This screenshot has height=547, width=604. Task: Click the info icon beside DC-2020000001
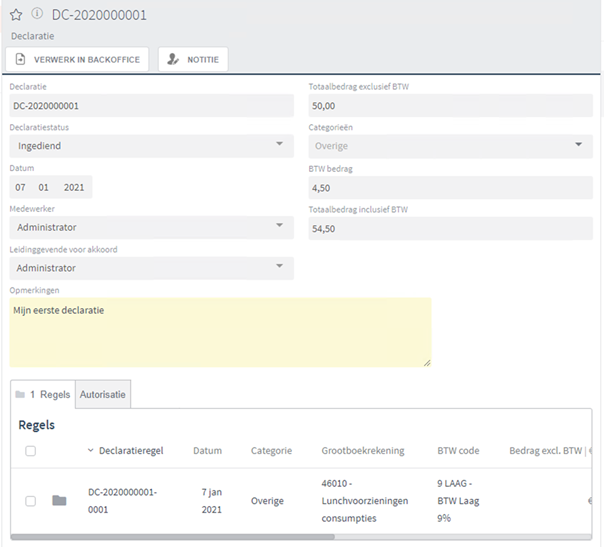37,14
